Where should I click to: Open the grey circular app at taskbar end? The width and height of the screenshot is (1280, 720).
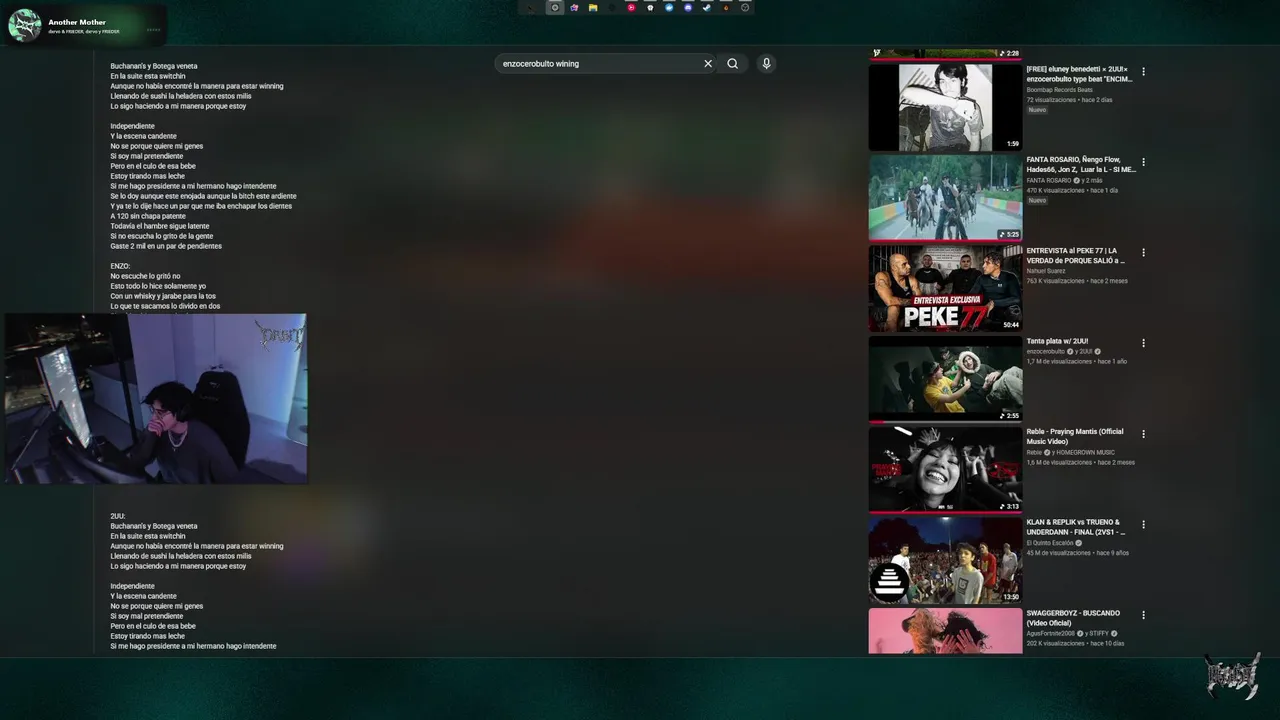[x=745, y=8]
